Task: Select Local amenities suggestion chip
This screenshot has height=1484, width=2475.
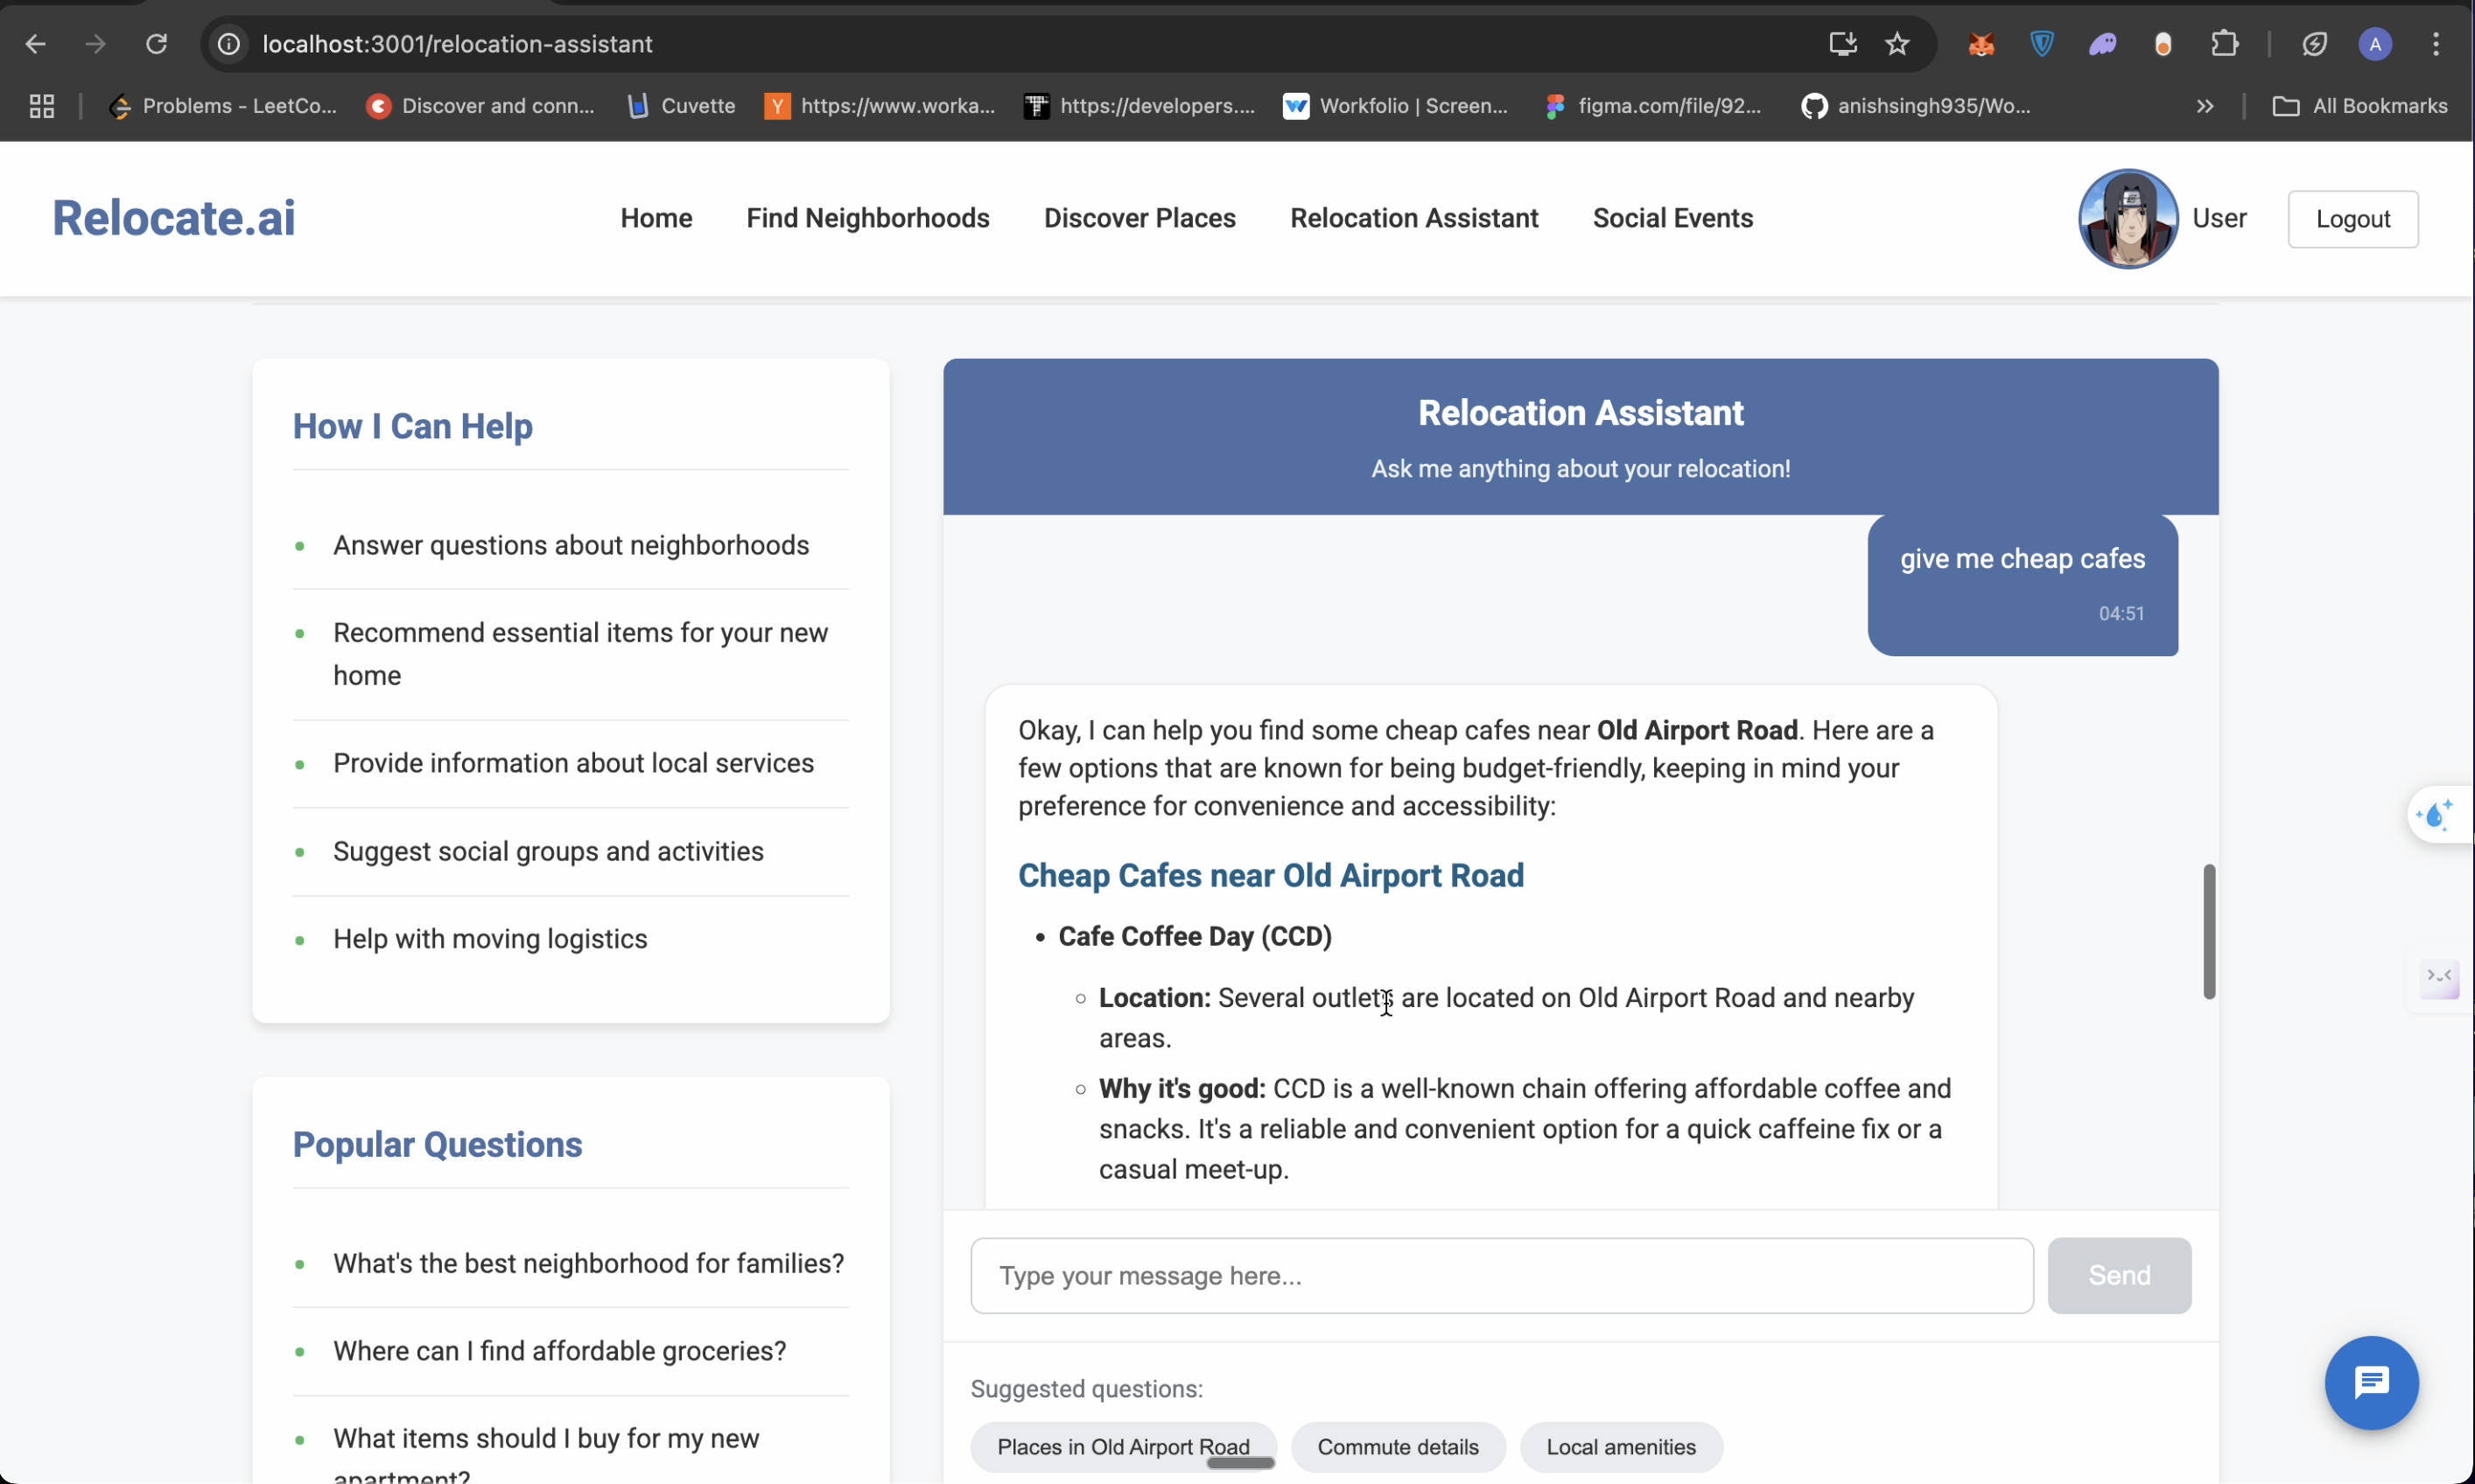Action: [x=1621, y=1446]
